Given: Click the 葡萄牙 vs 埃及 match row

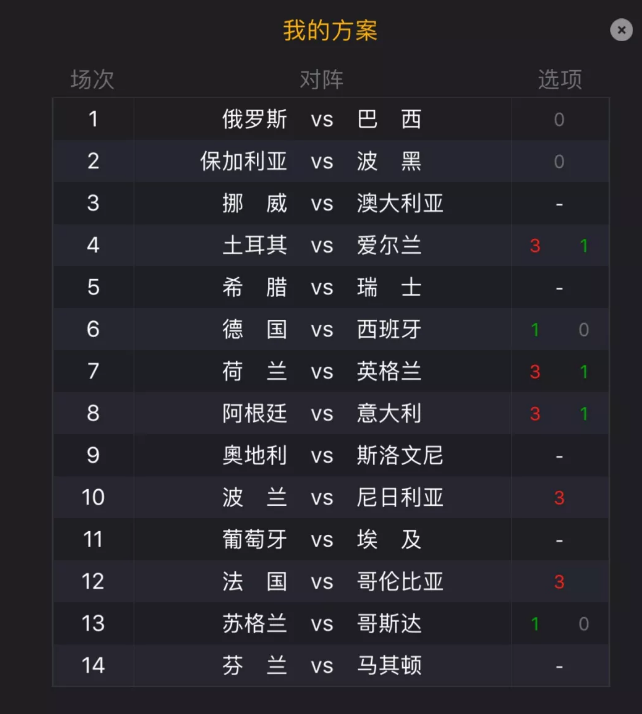Looking at the screenshot, I should (x=331, y=540).
